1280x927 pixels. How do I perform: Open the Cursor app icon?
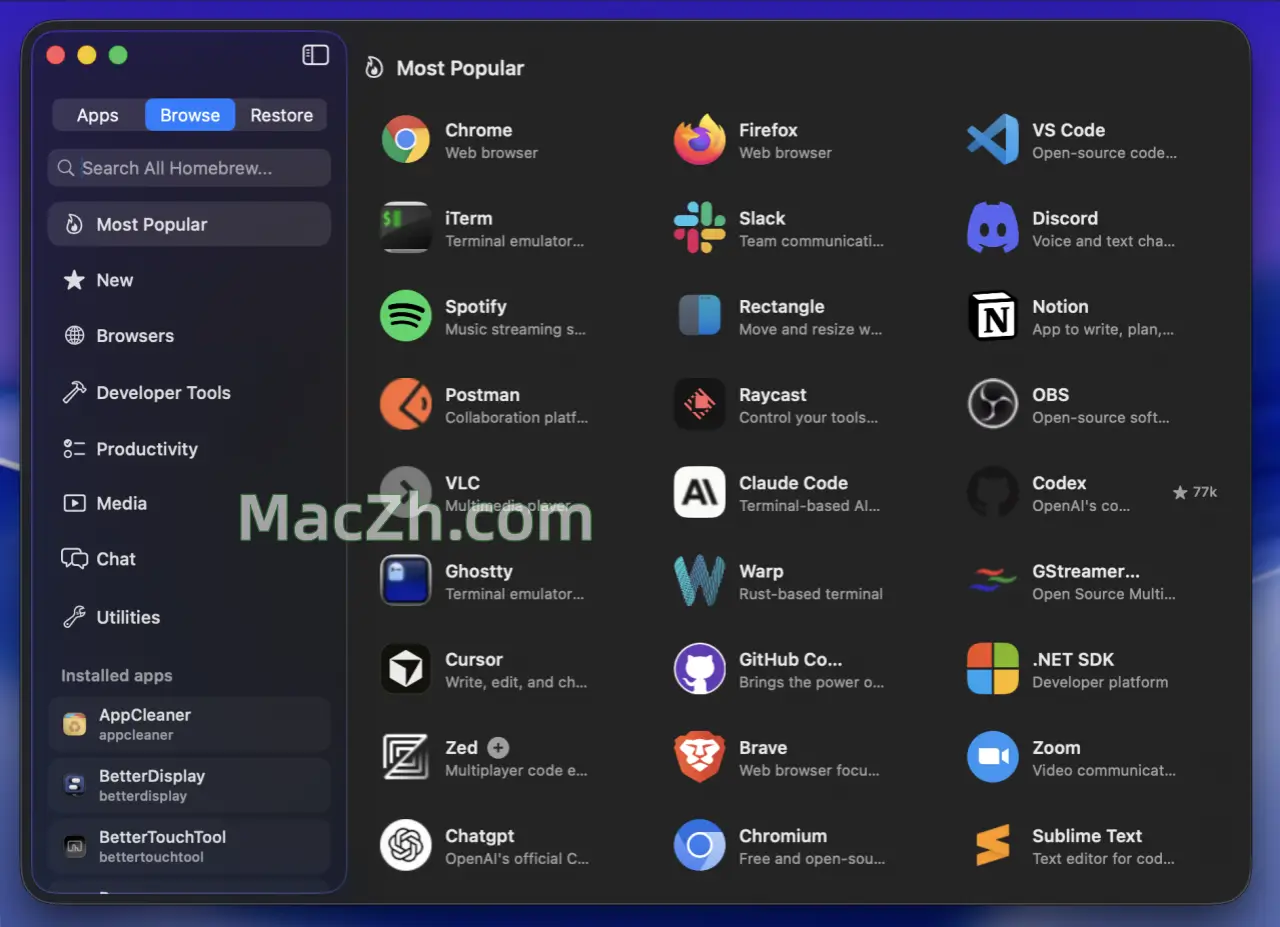point(406,669)
